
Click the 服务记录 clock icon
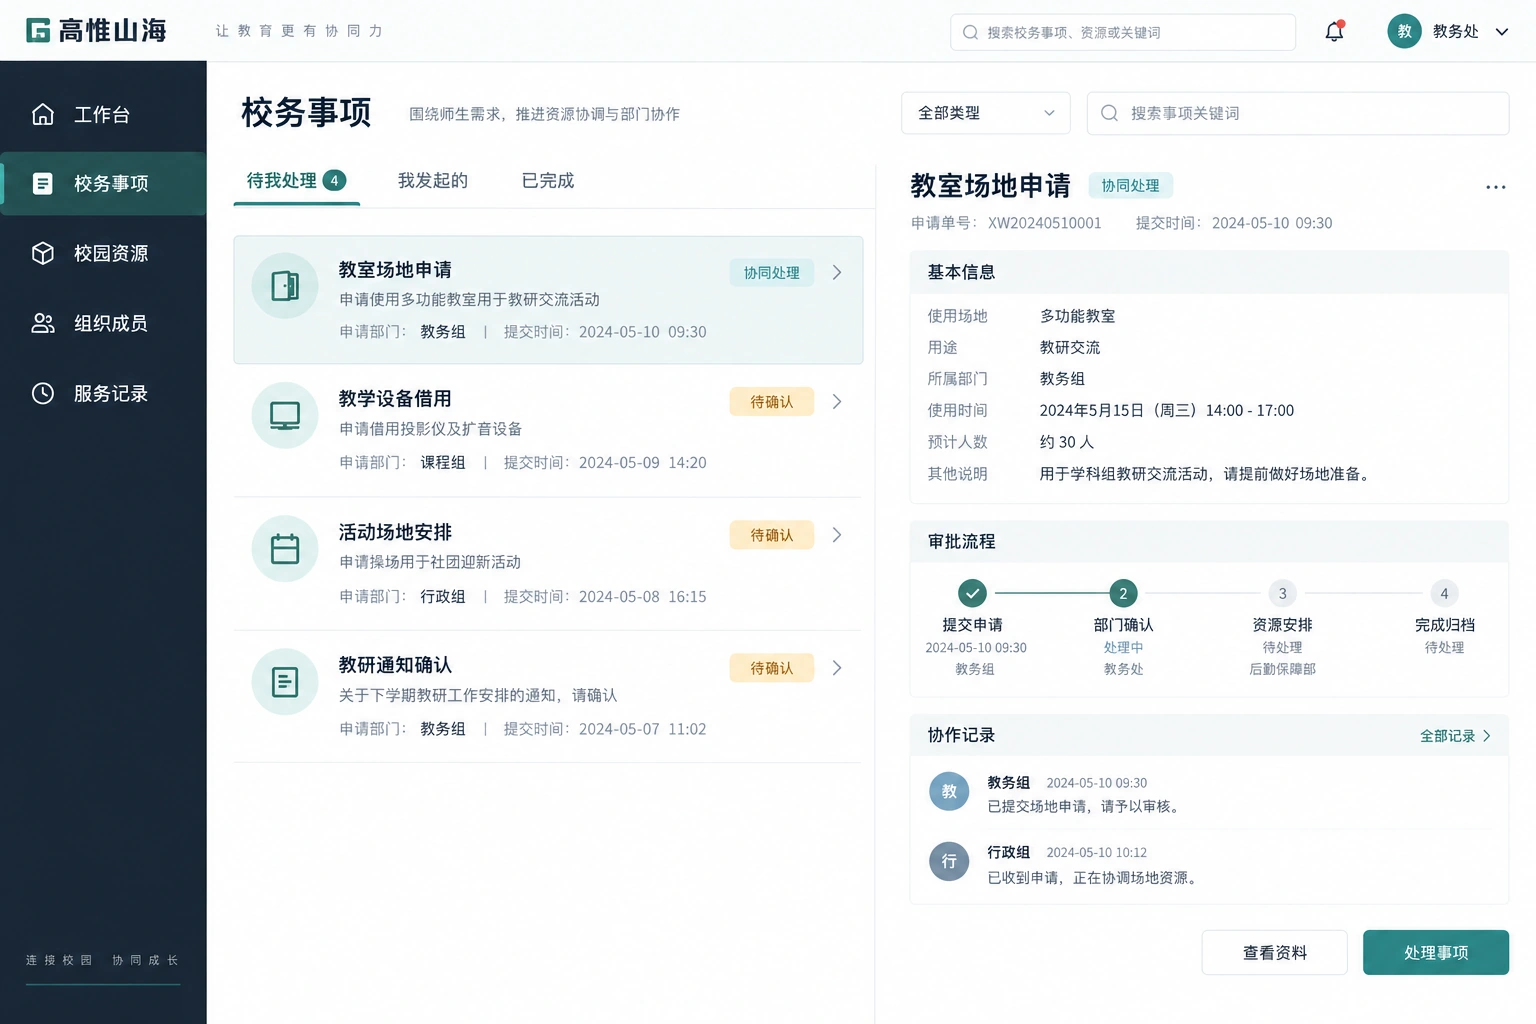pyautogui.click(x=43, y=393)
